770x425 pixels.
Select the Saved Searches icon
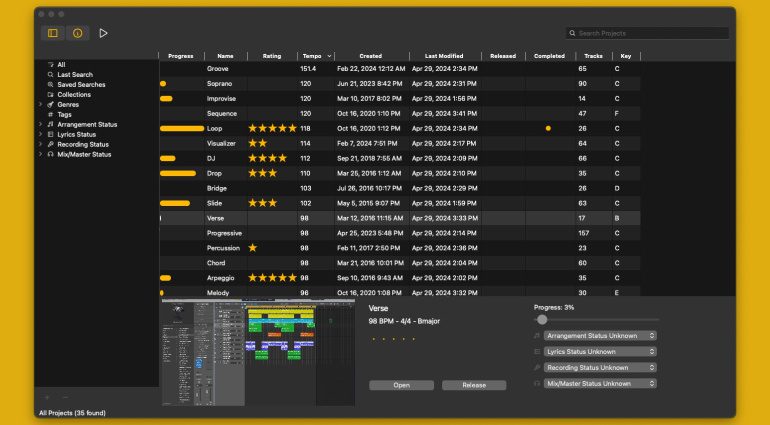point(50,84)
